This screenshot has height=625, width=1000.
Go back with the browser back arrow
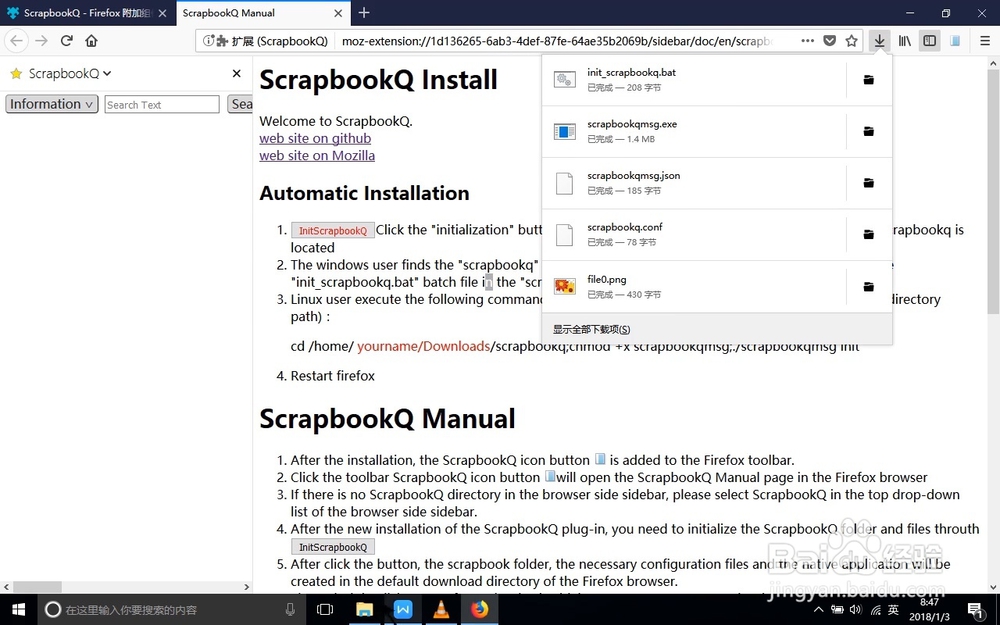(x=17, y=41)
